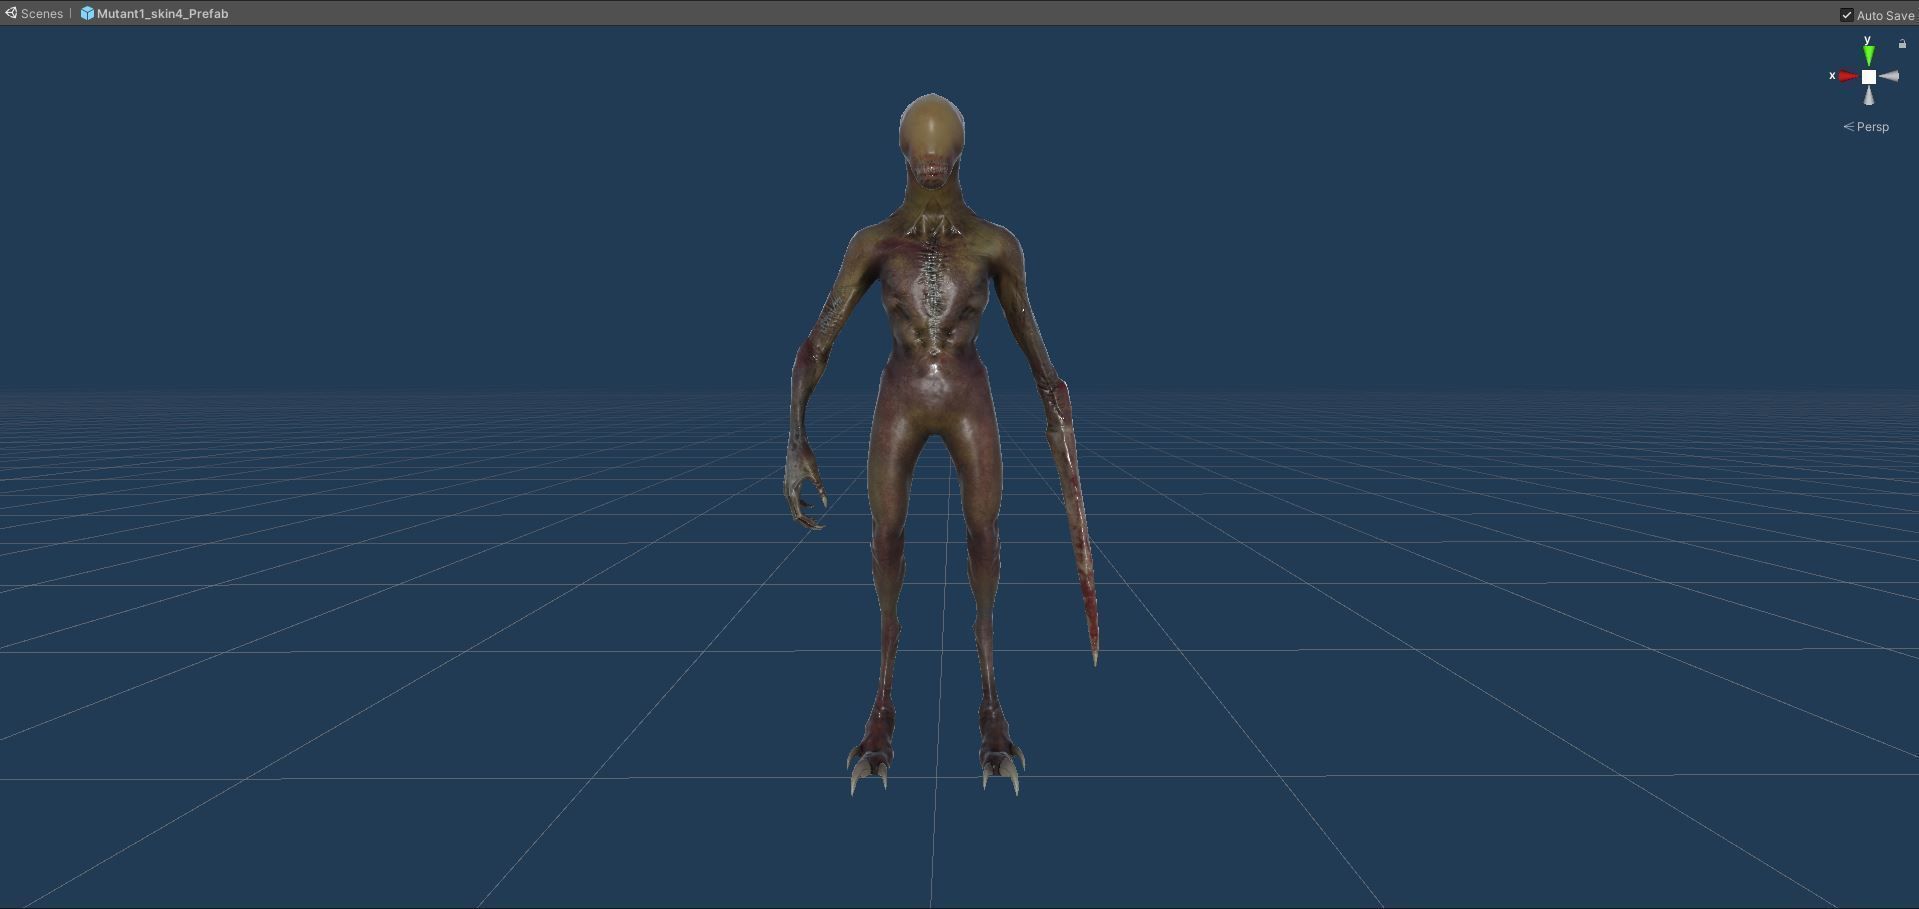Click the gray right-side gizmo cone

[1889, 76]
